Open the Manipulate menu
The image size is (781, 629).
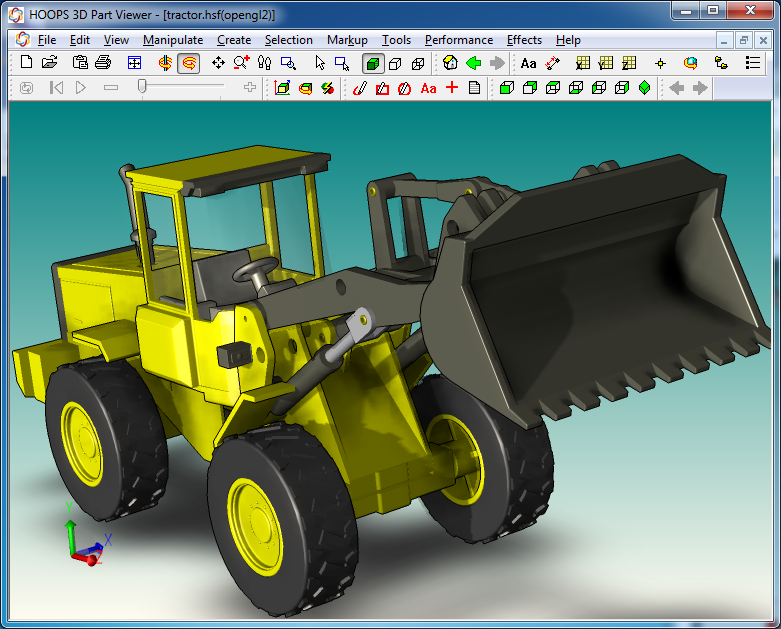172,40
